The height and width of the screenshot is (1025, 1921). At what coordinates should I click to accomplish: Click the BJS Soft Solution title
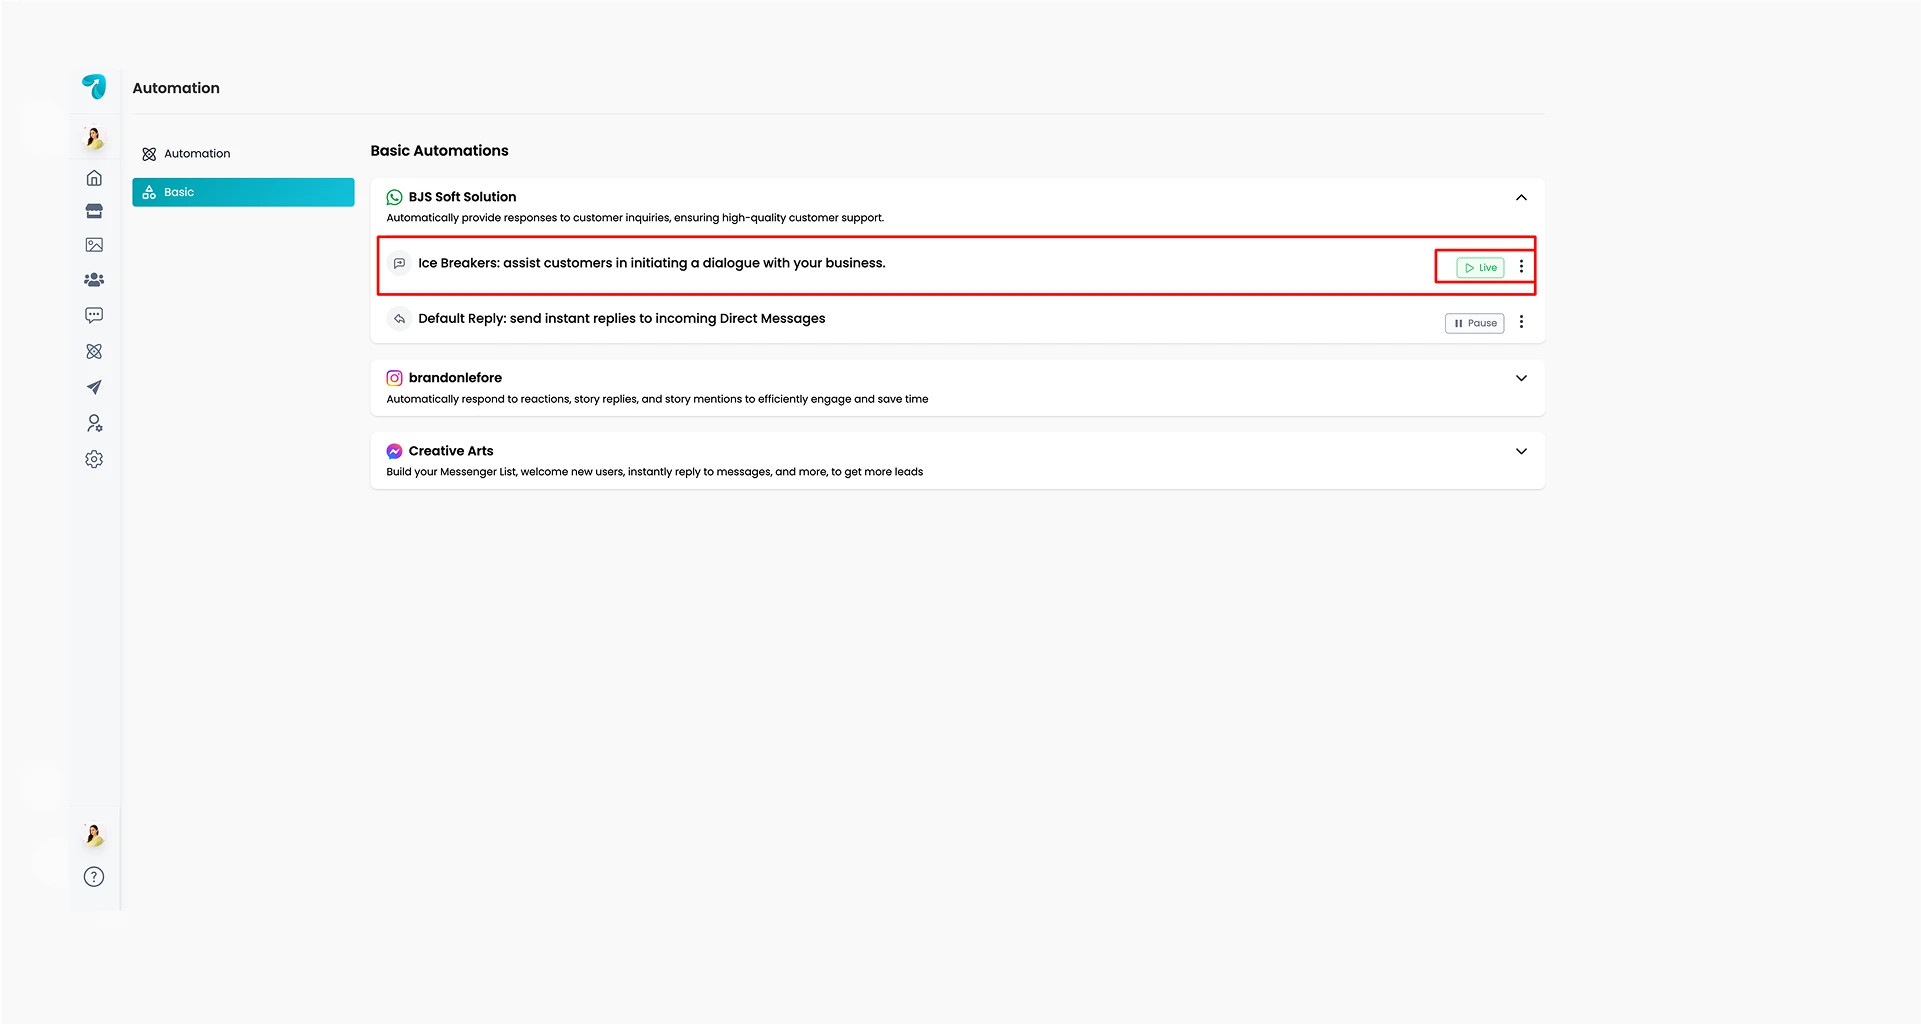point(462,197)
